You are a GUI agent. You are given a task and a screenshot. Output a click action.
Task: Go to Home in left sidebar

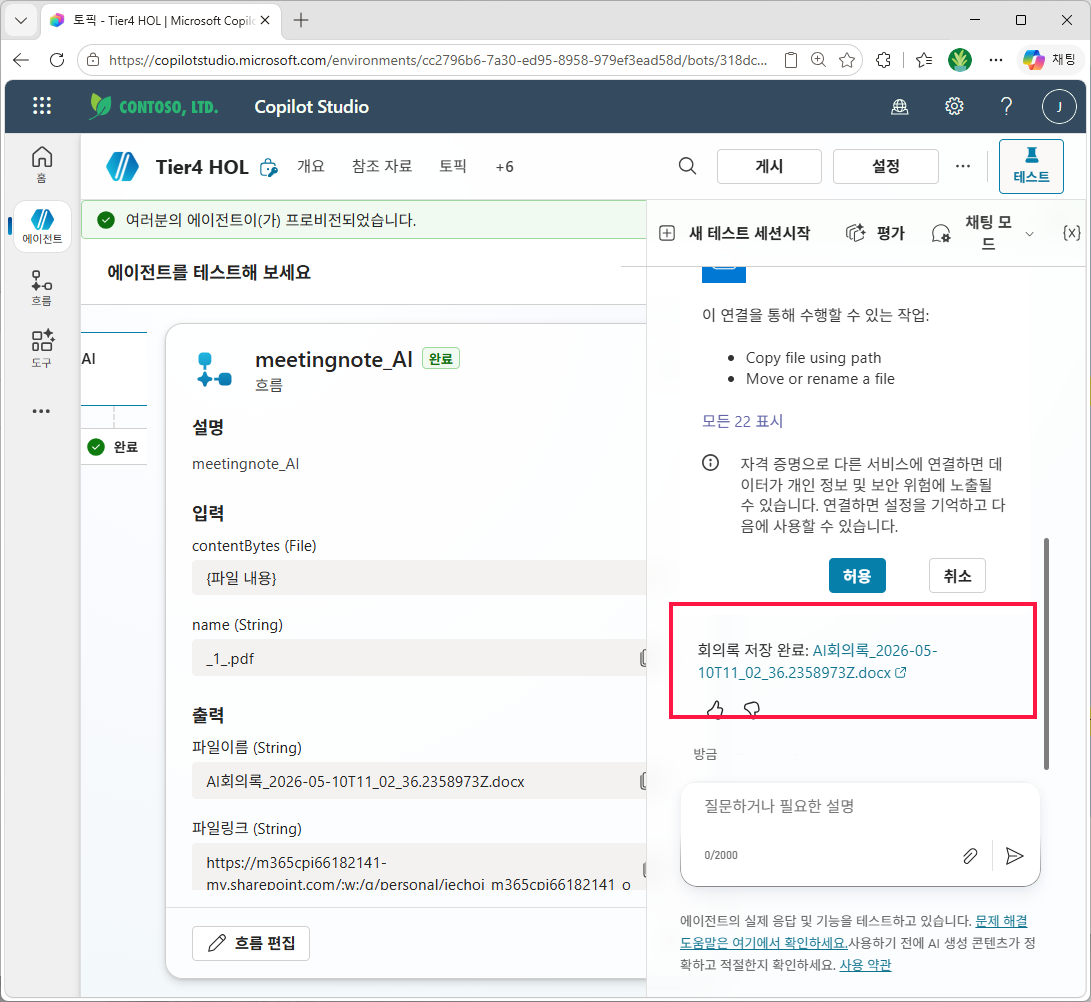(42, 164)
